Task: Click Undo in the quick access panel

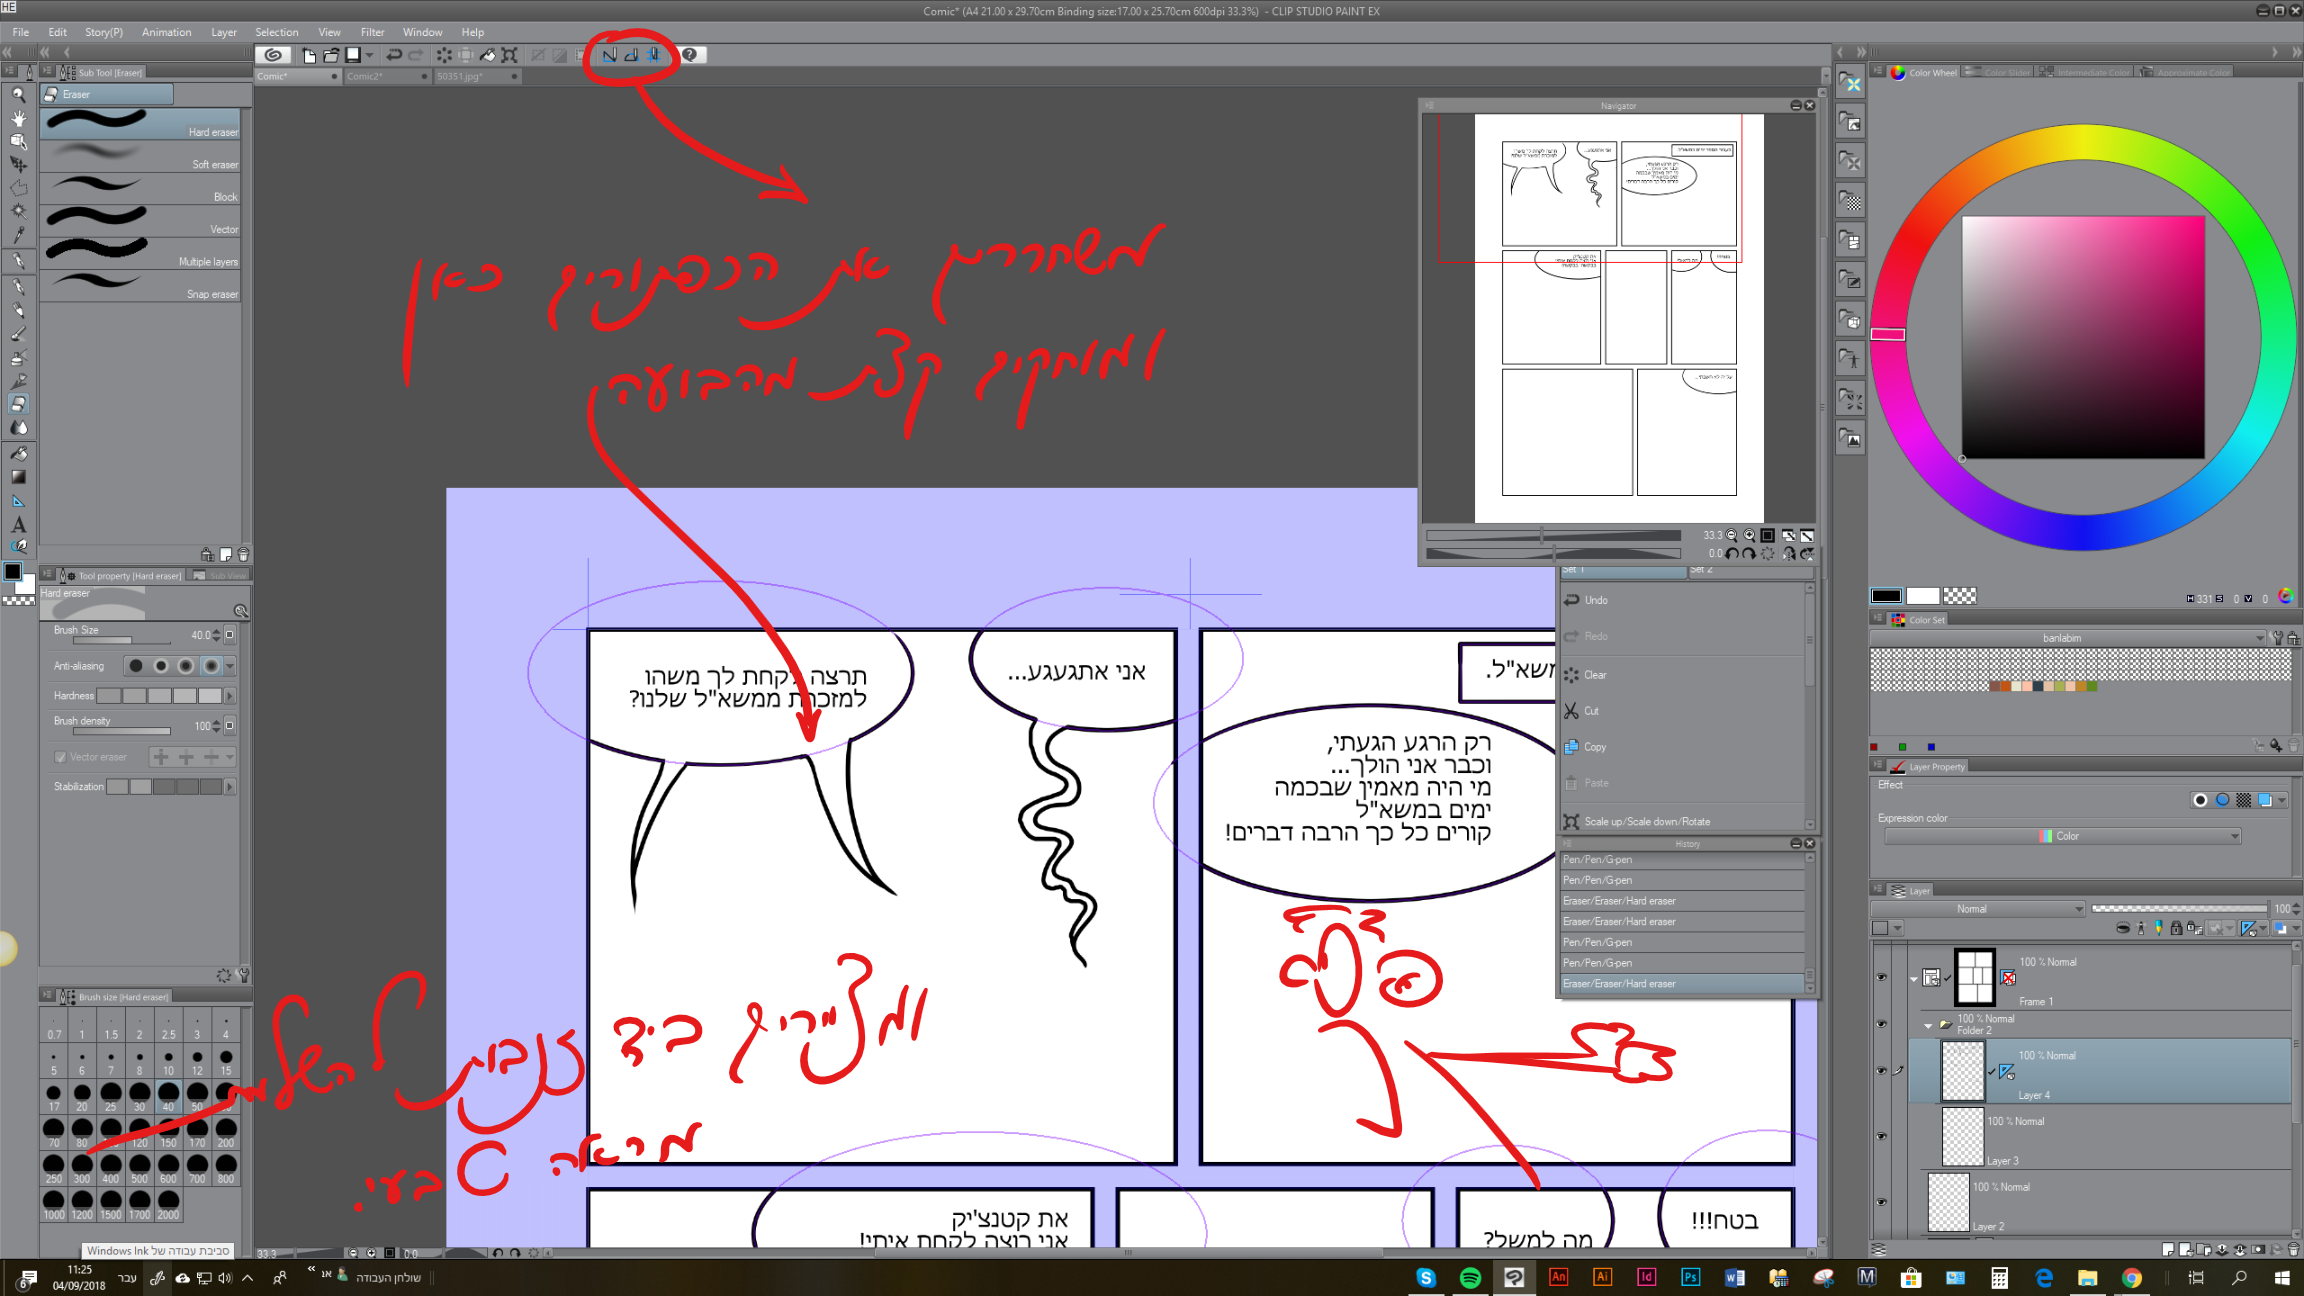Action: click(1596, 600)
